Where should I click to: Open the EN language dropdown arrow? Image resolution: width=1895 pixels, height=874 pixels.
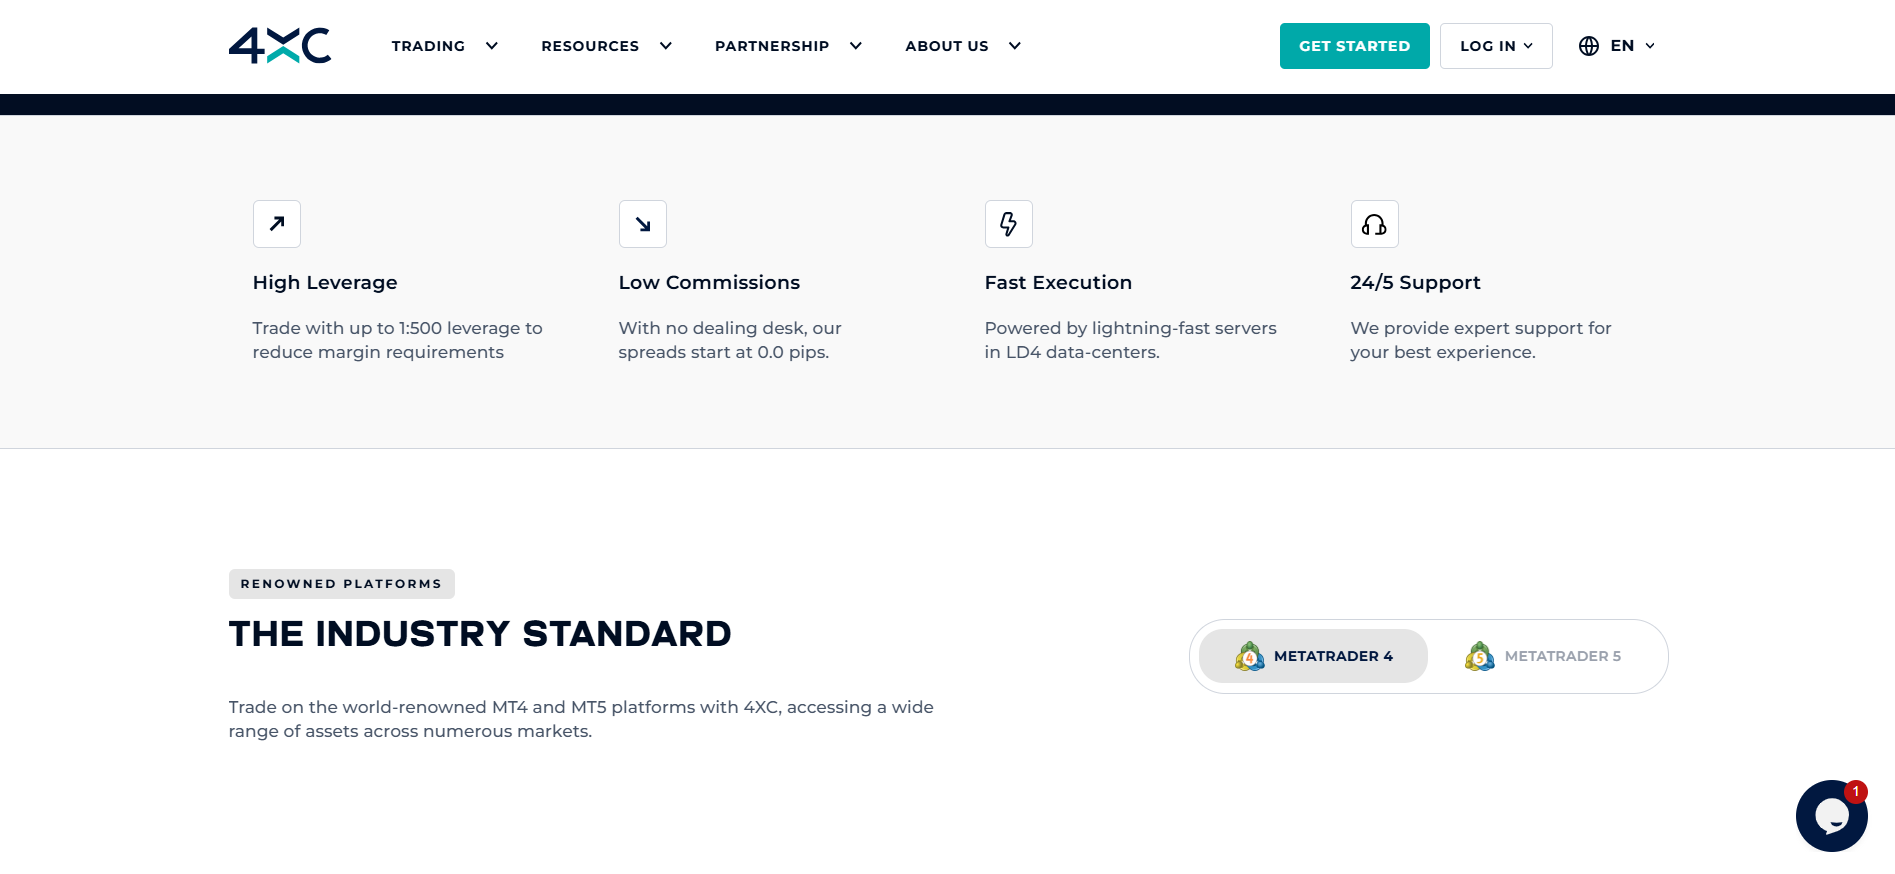[x=1650, y=46]
